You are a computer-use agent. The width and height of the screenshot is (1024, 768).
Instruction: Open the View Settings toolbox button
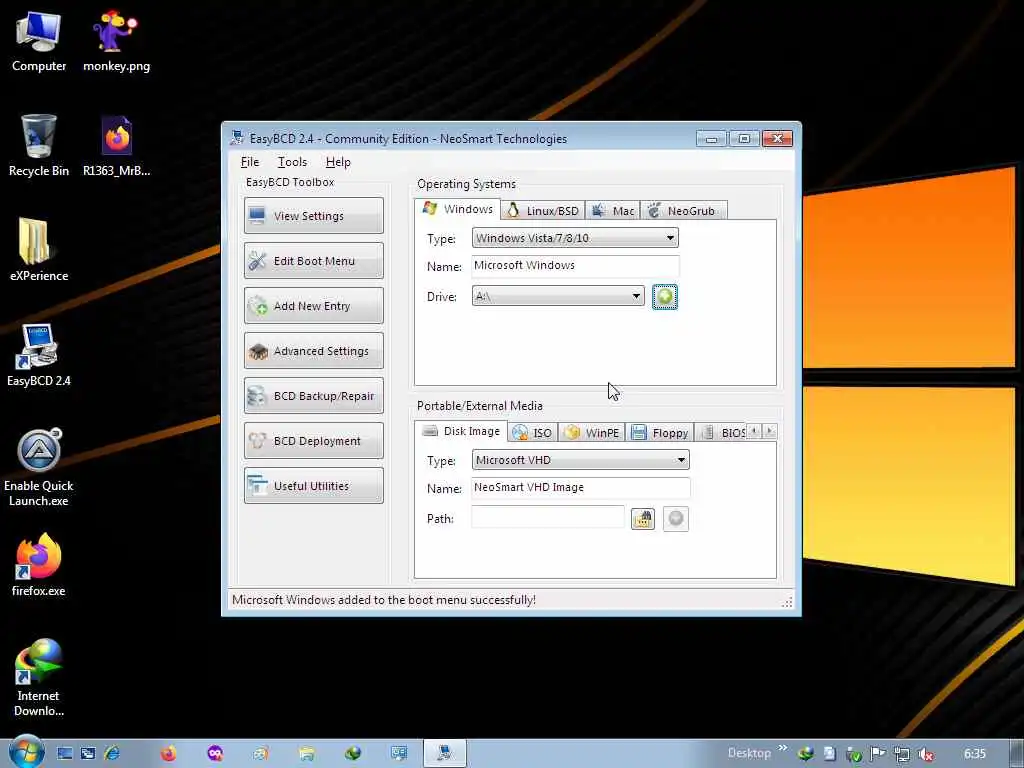click(x=313, y=216)
